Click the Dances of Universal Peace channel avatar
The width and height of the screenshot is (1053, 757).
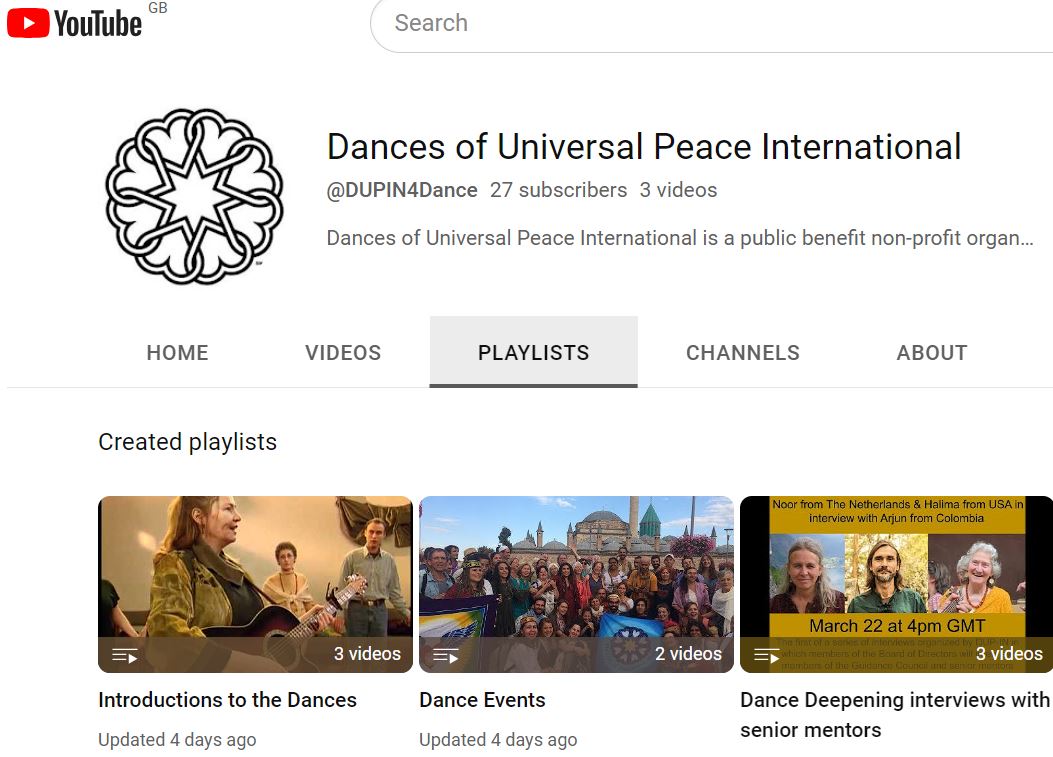point(195,196)
